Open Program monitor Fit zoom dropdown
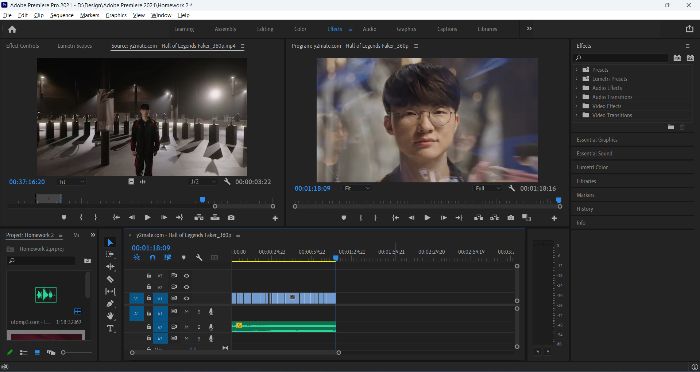This screenshot has width=700, height=372. [x=357, y=188]
